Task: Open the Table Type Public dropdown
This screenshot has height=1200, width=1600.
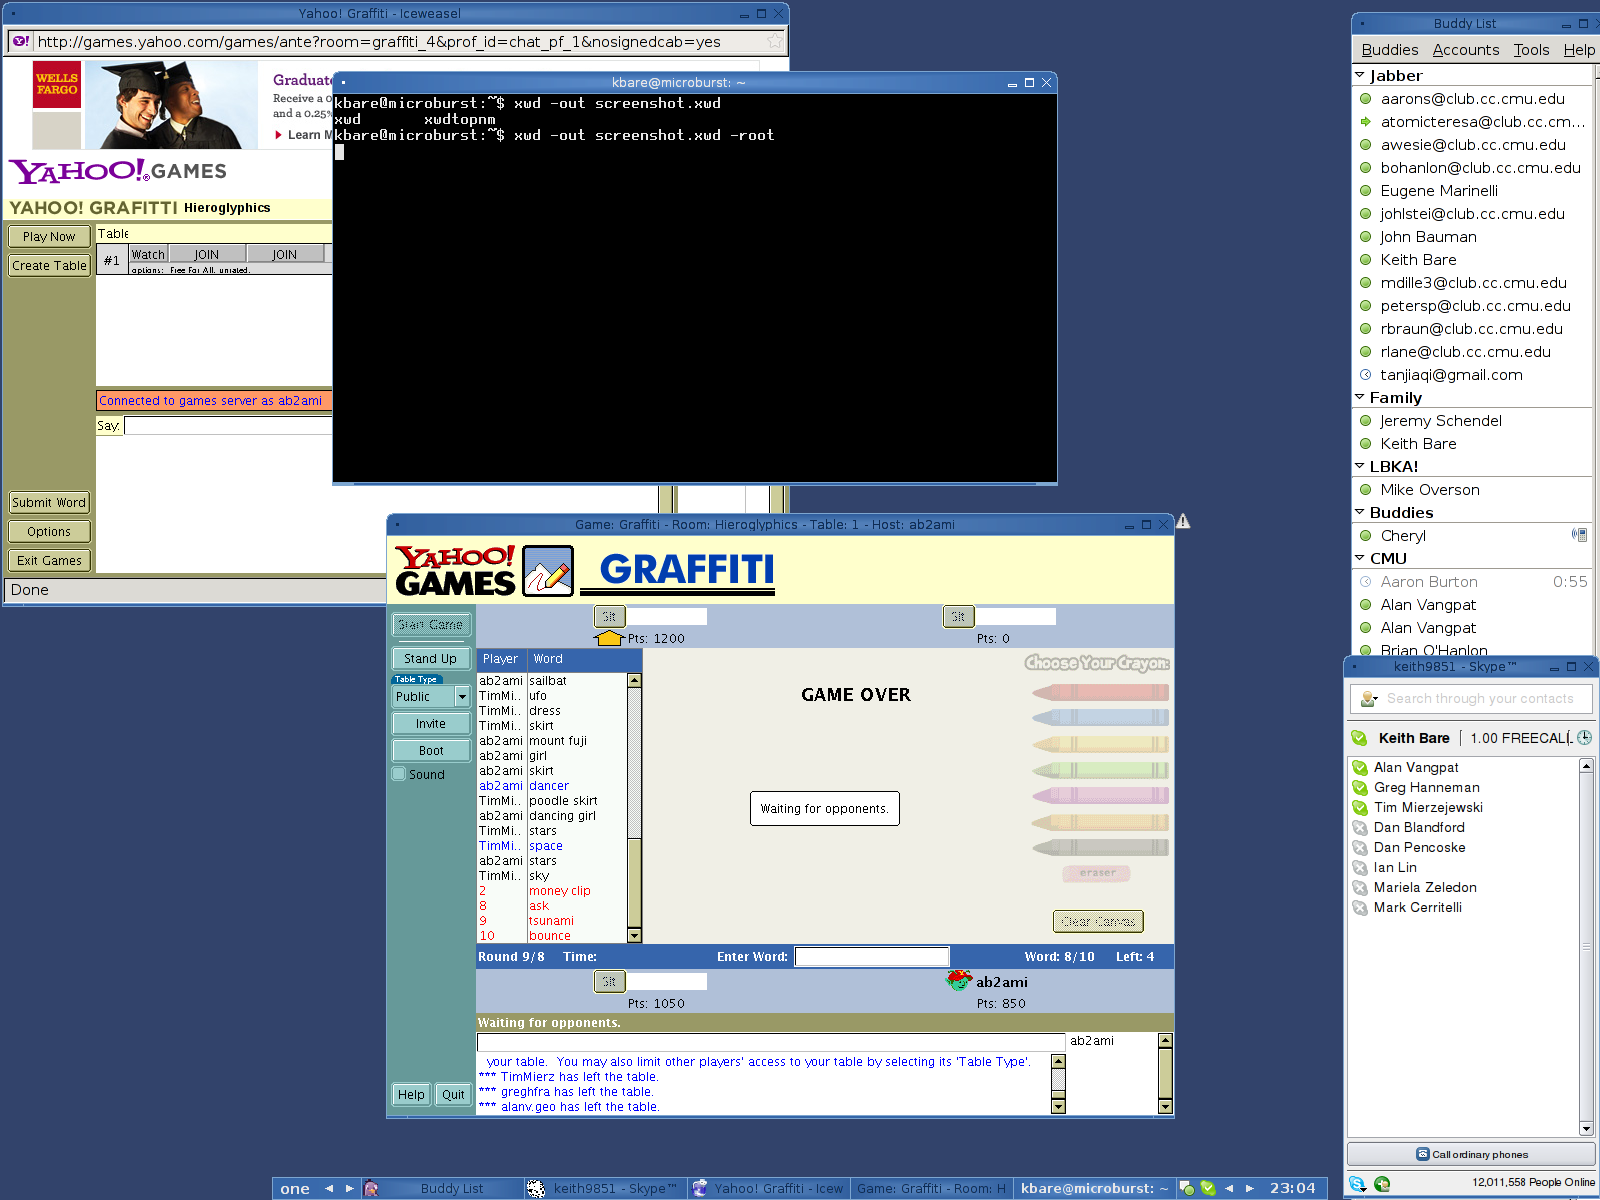Action: tap(461, 696)
